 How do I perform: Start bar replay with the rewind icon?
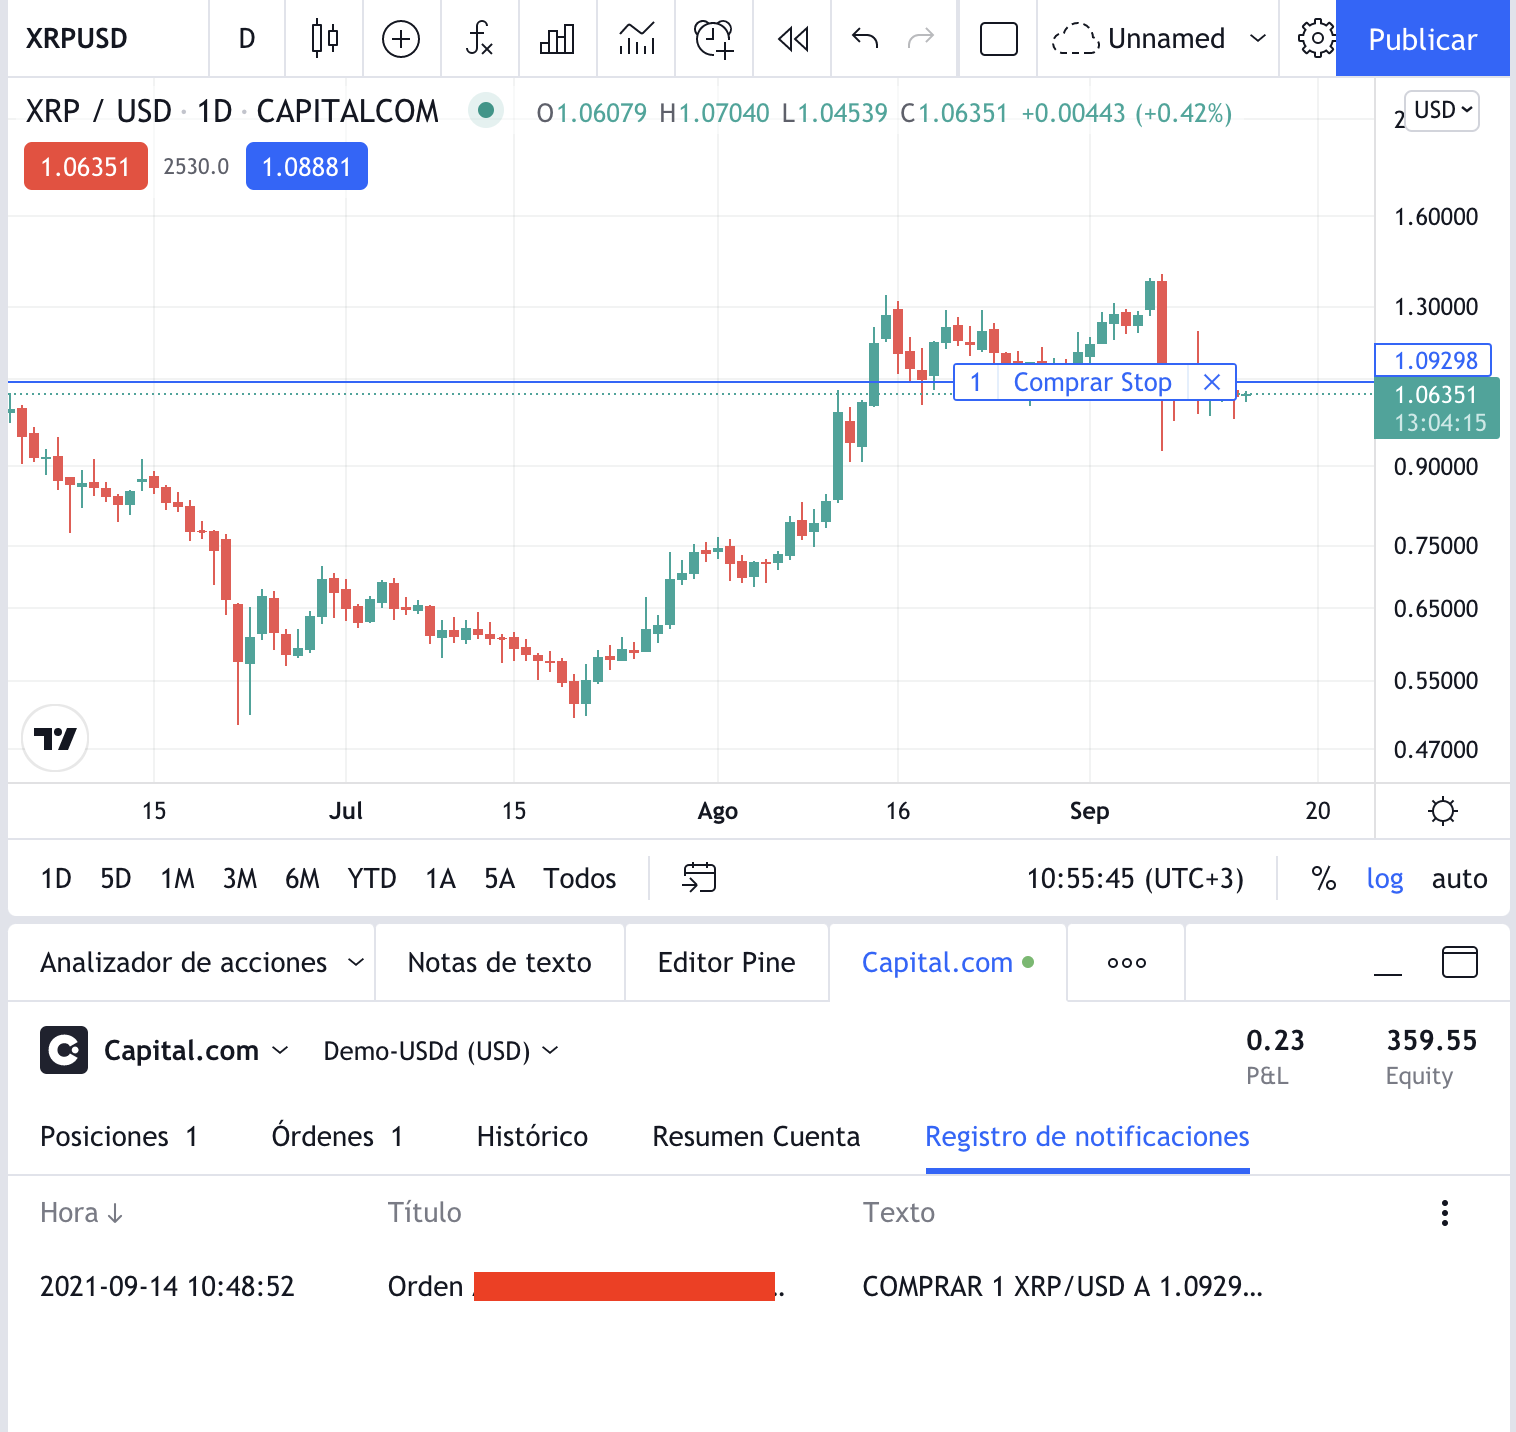(x=793, y=39)
